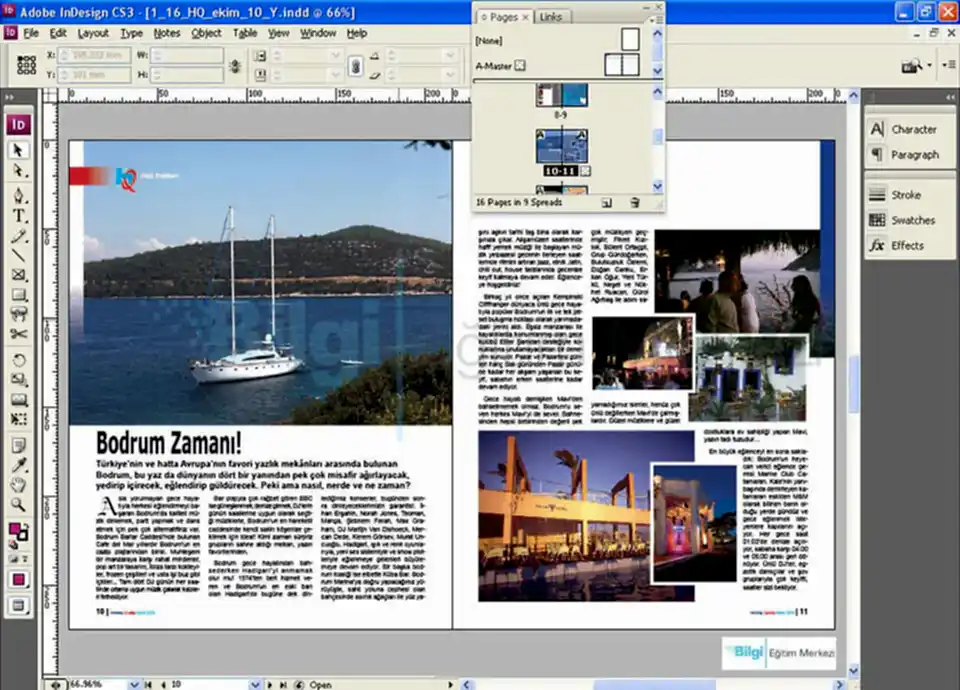Image resolution: width=960 pixels, height=690 pixels.
Task: Expand the Bridge button dropdown arrow
Action: pyautogui.click(x=930, y=66)
